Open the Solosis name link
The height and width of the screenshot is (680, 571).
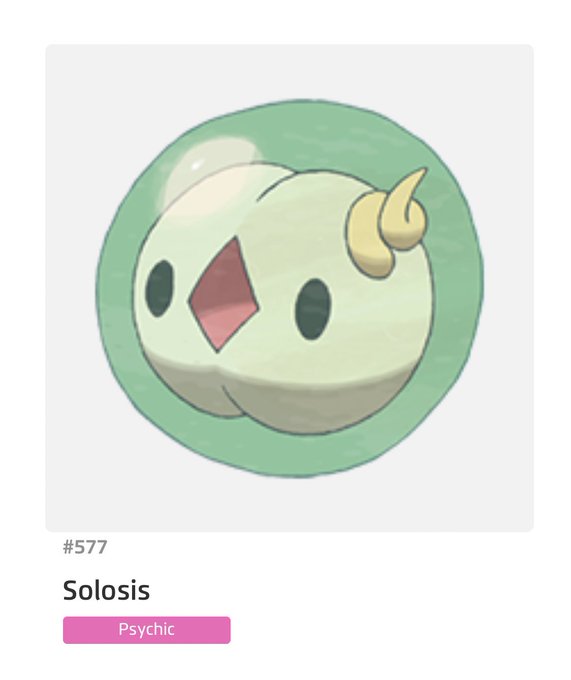(x=106, y=590)
